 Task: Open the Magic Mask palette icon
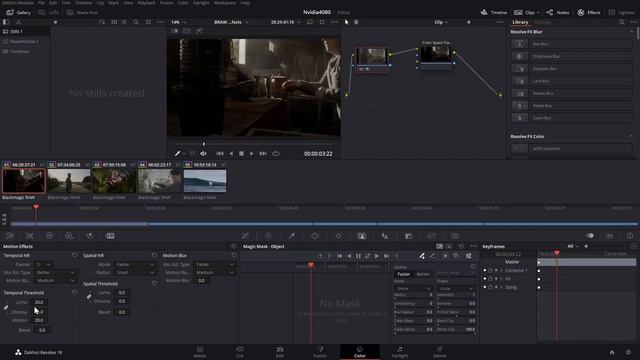[362, 236]
